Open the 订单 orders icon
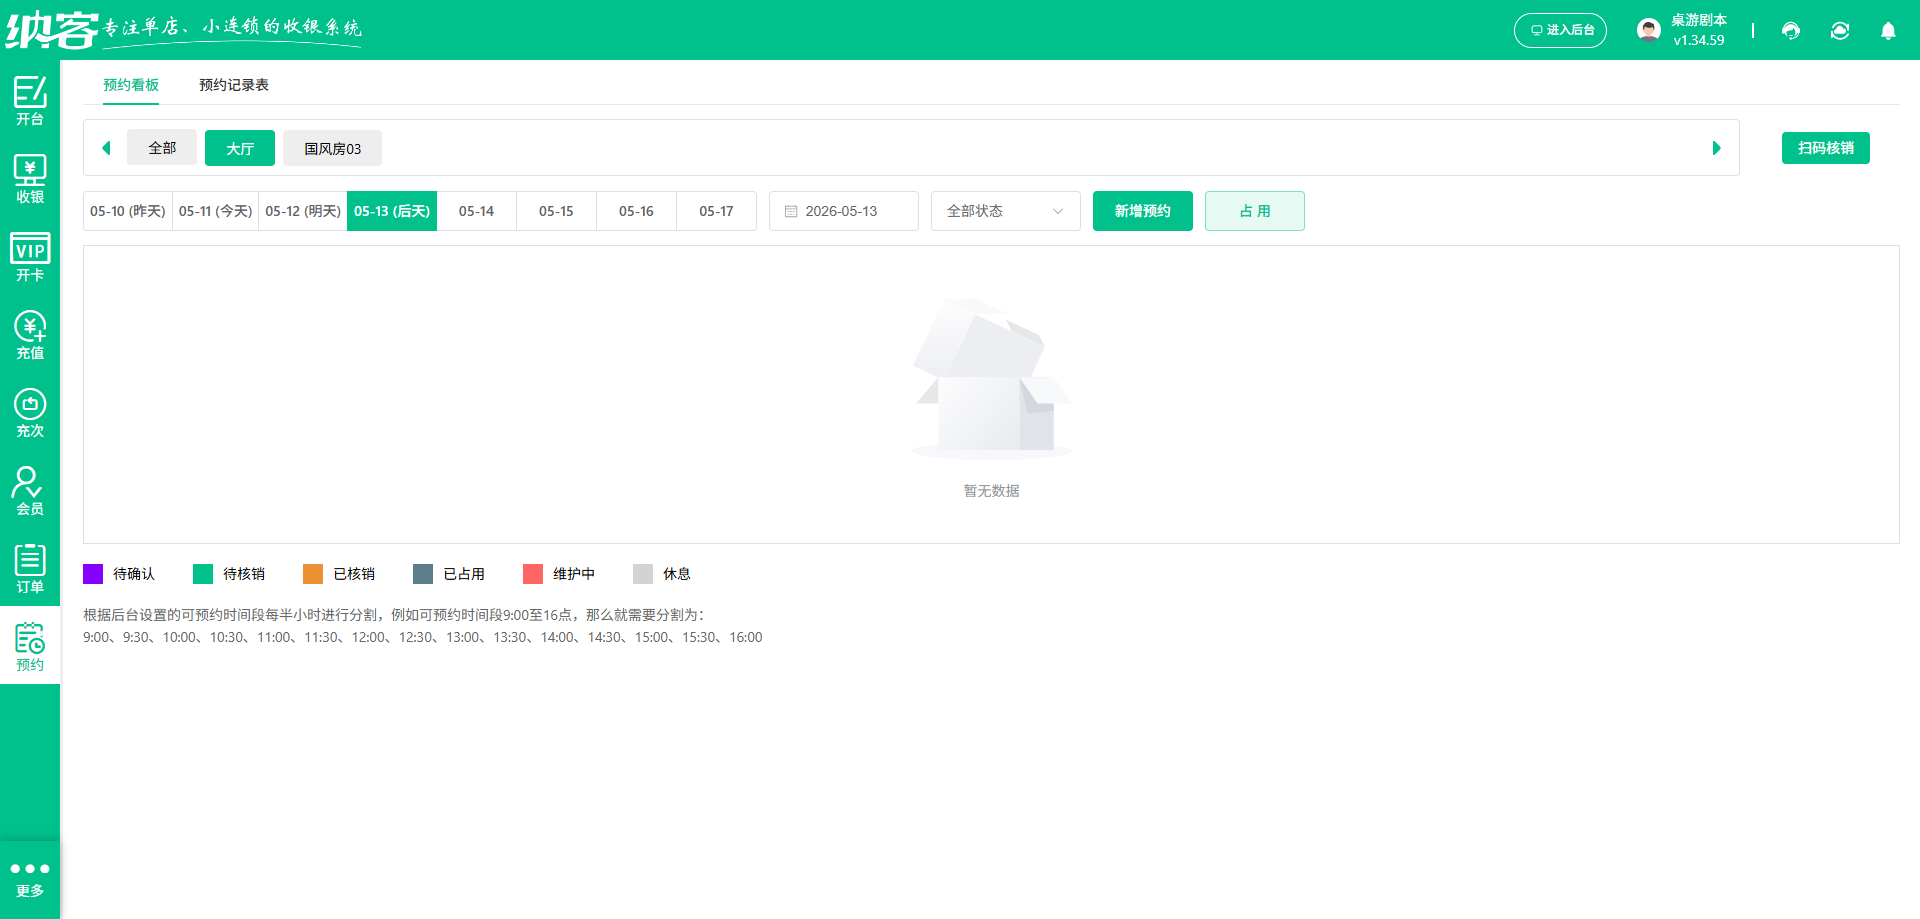Screen dimensions: 1920x919 pos(30,569)
